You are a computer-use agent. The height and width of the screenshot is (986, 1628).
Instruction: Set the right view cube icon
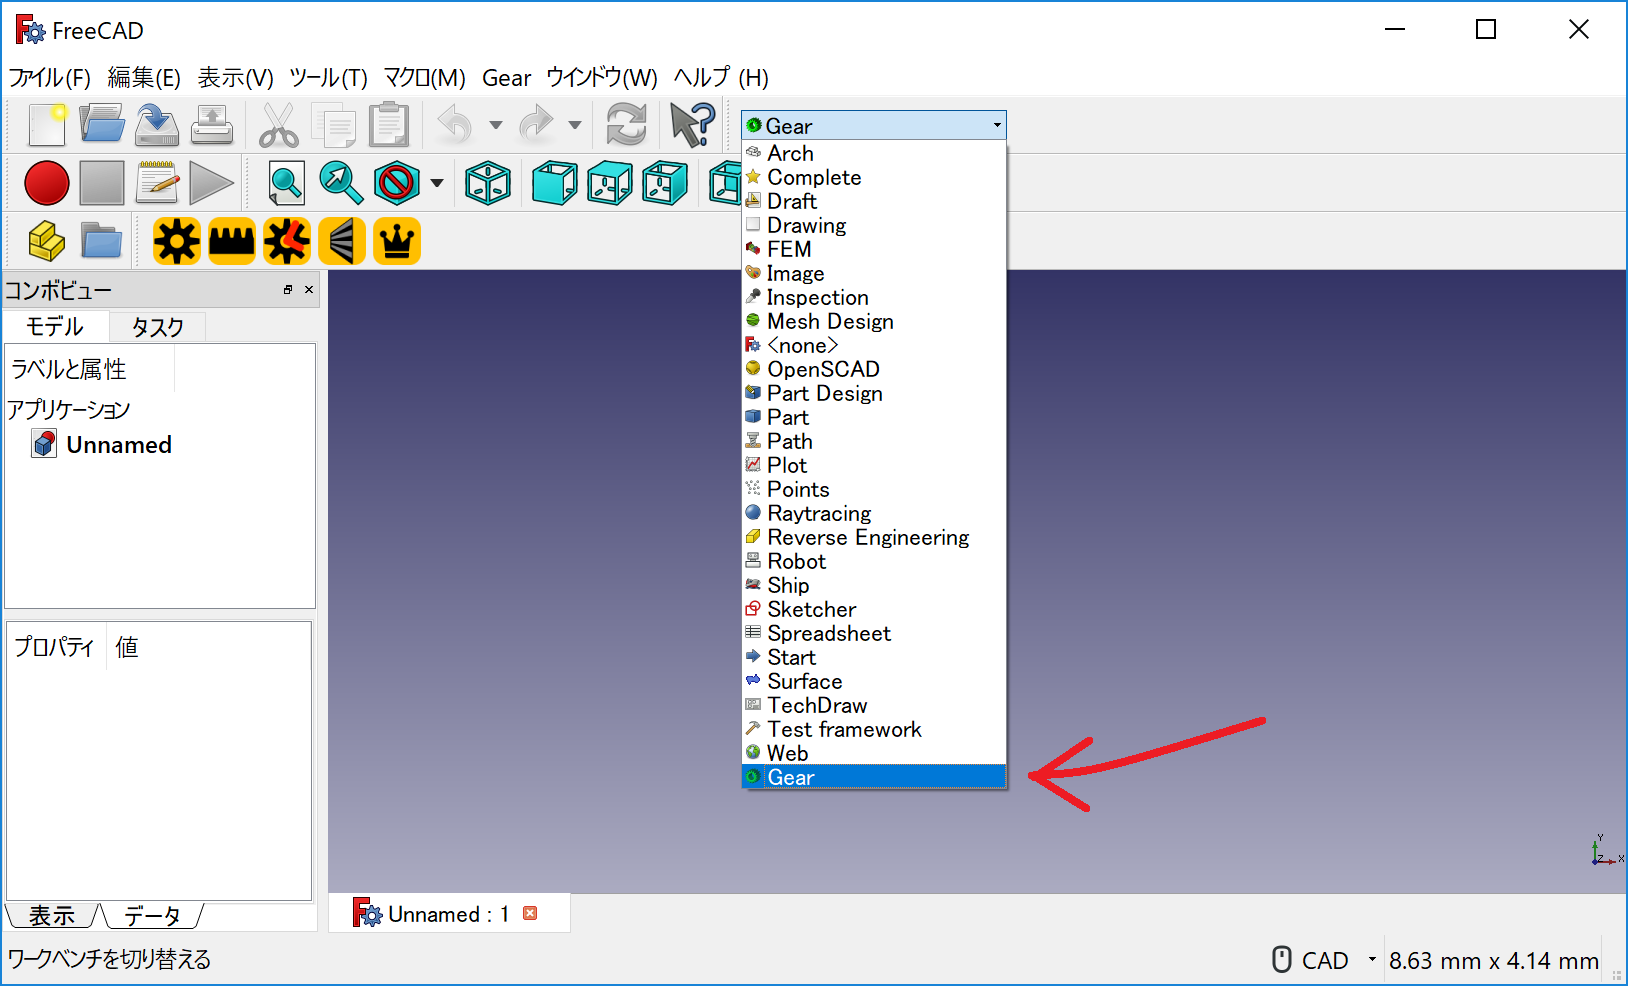(665, 183)
